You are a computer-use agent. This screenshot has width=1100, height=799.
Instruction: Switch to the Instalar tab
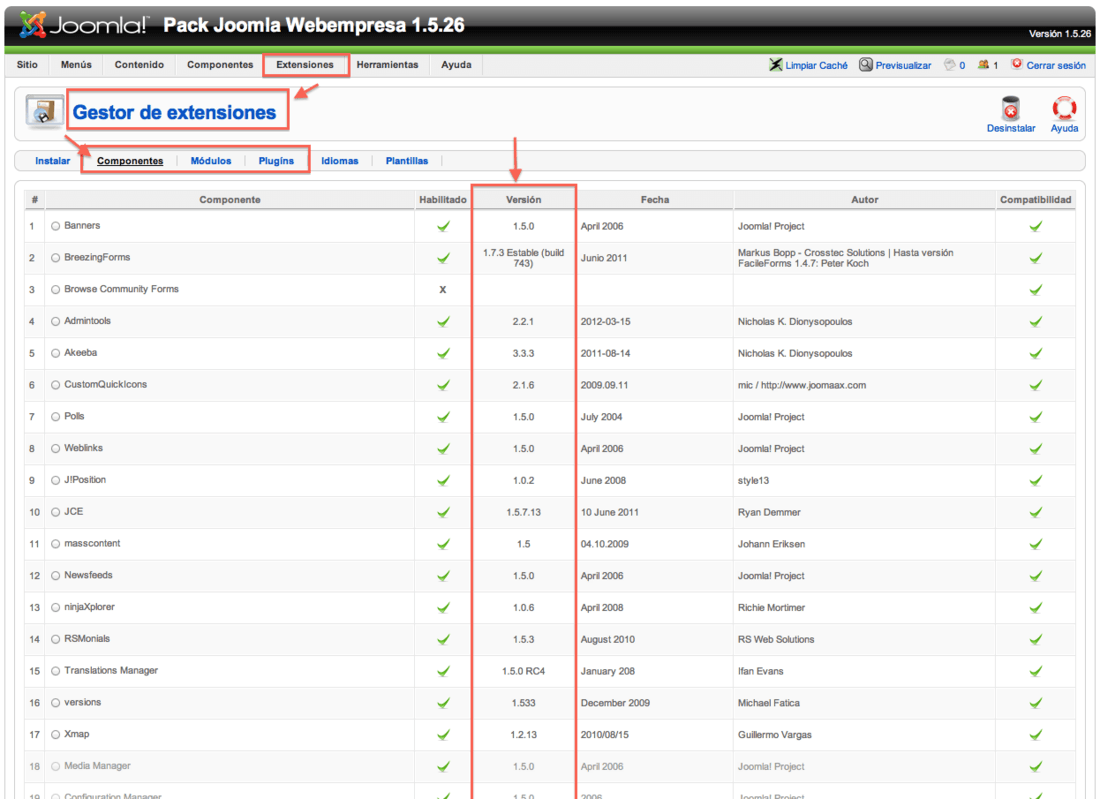point(53,161)
